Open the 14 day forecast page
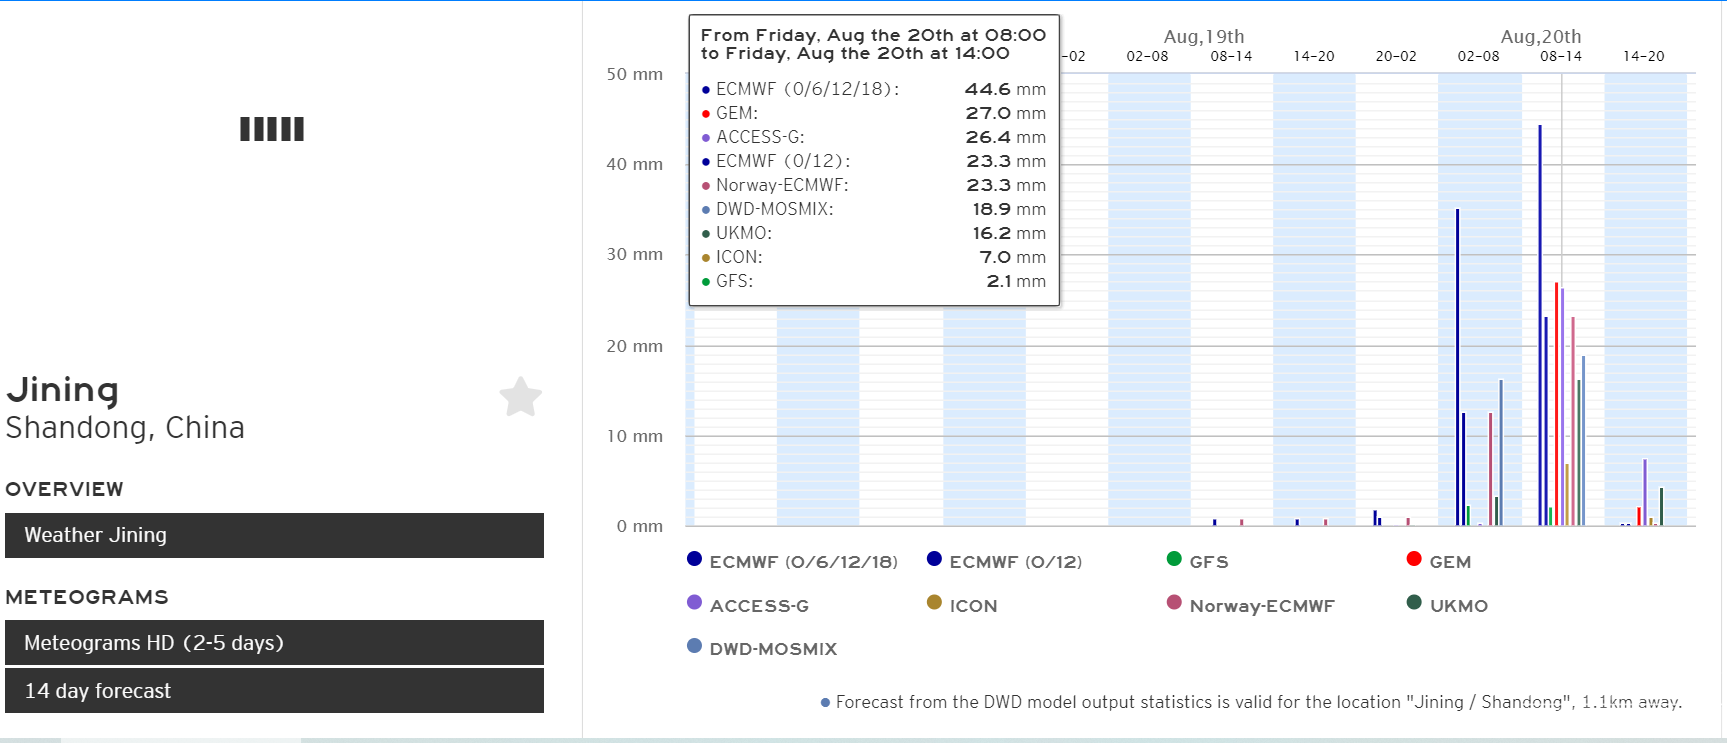Screen dimensions: 1727x743 (274, 691)
